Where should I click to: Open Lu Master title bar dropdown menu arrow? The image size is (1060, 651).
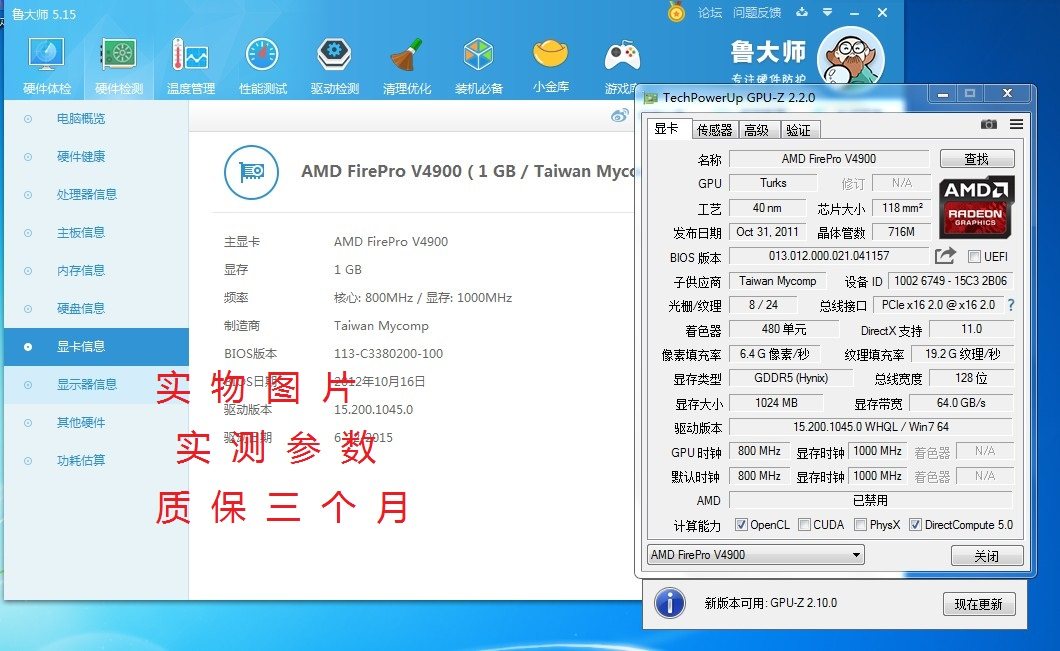827,12
